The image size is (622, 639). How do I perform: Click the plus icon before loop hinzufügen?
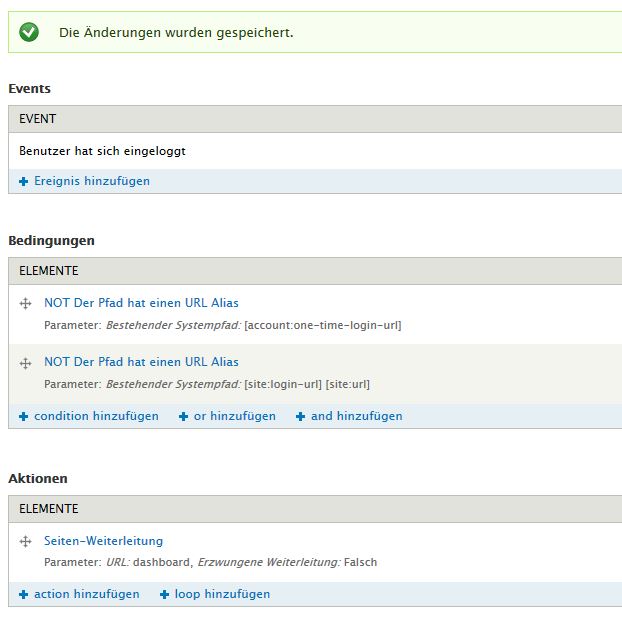[x=164, y=594]
